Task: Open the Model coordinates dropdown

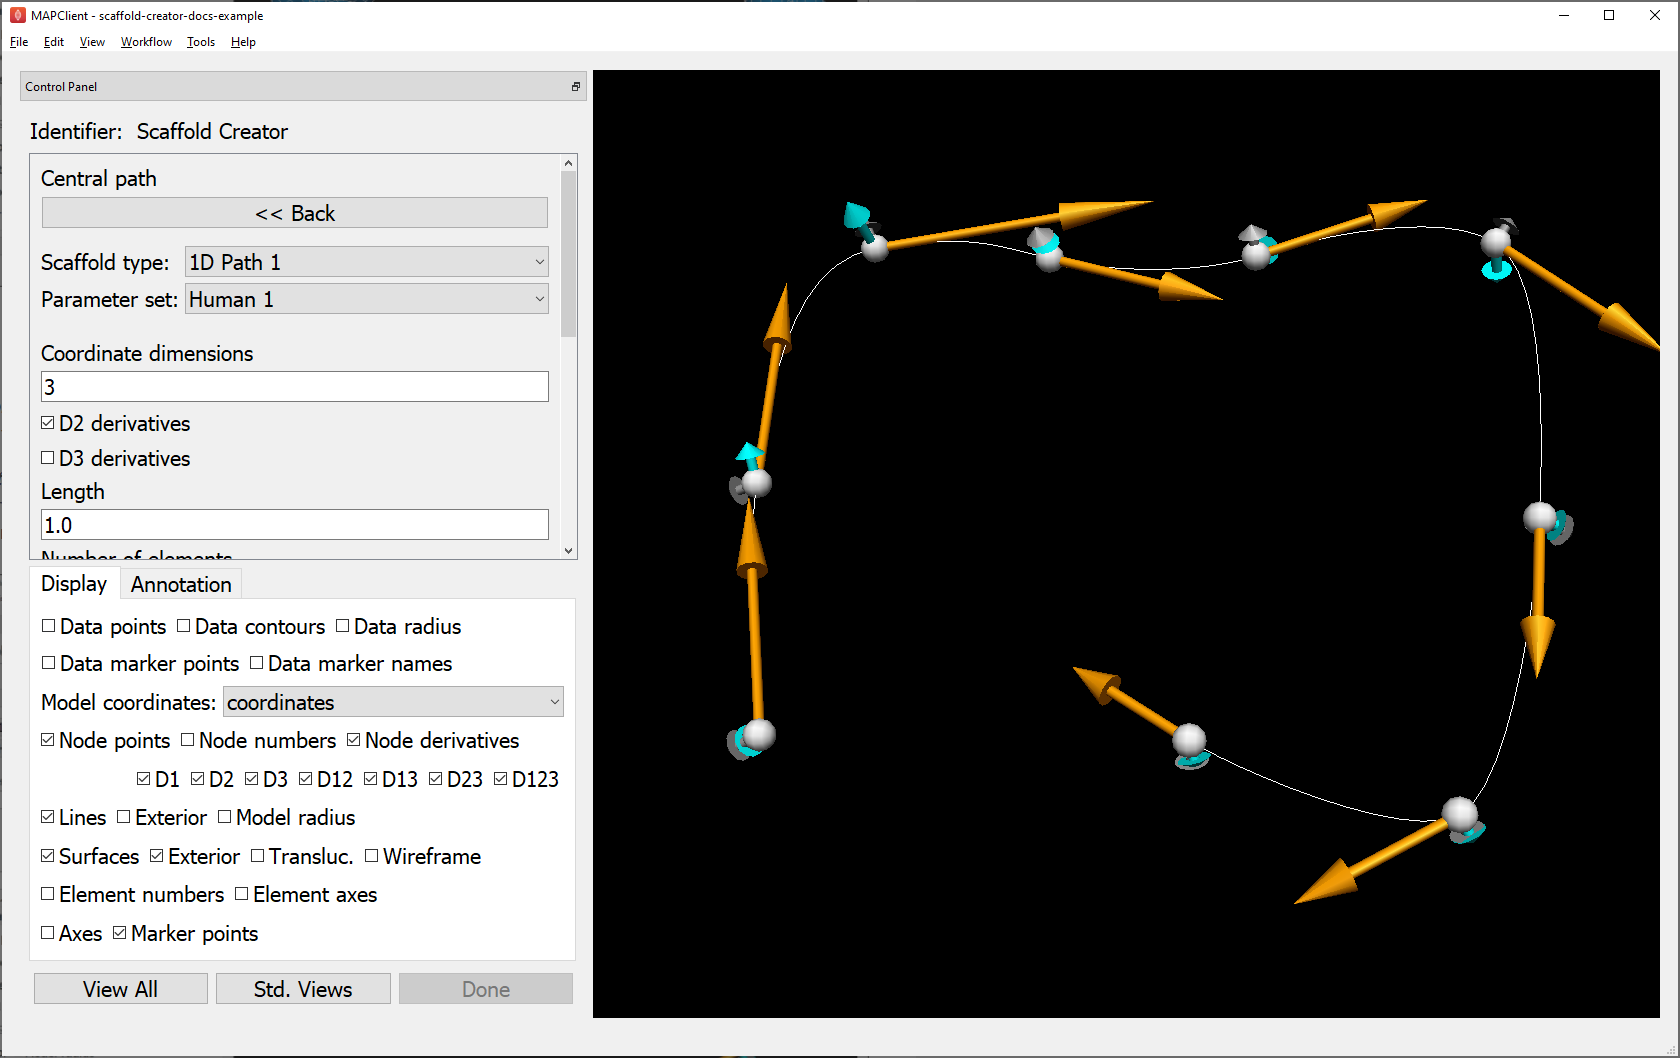Action: [393, 702]
